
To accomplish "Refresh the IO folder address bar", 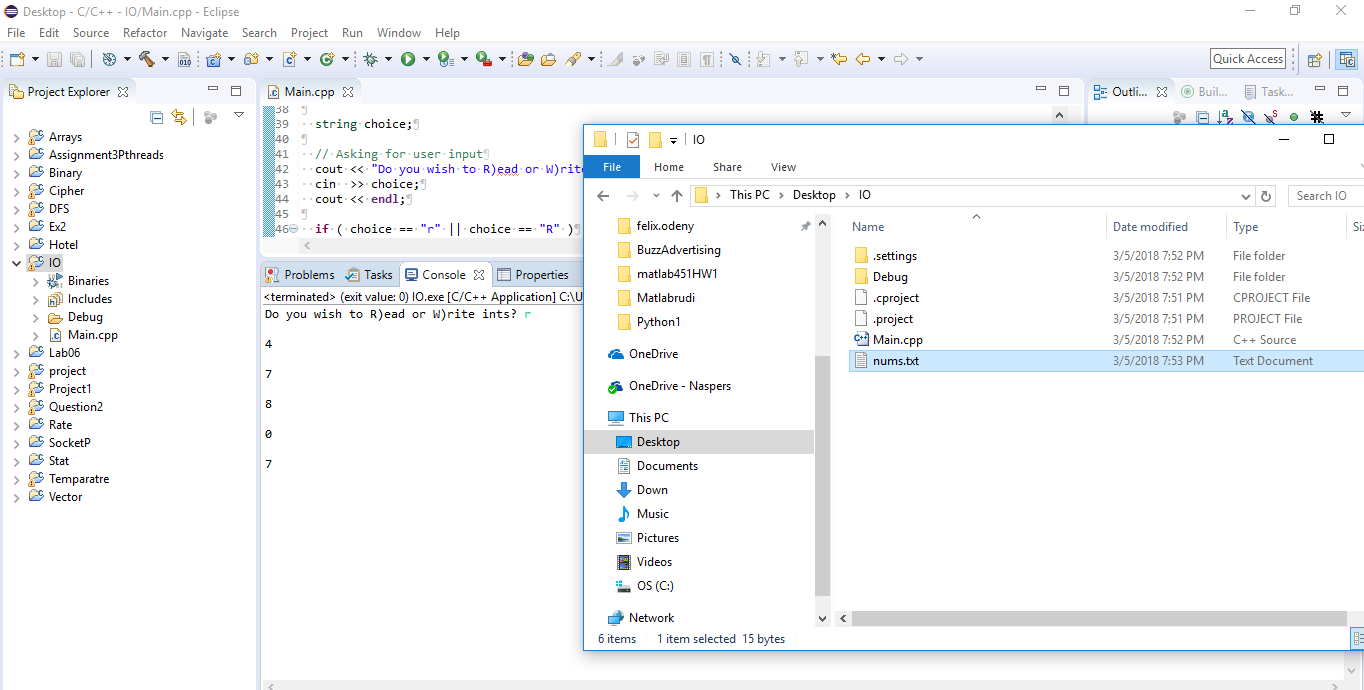I will tap(1266, 196).
